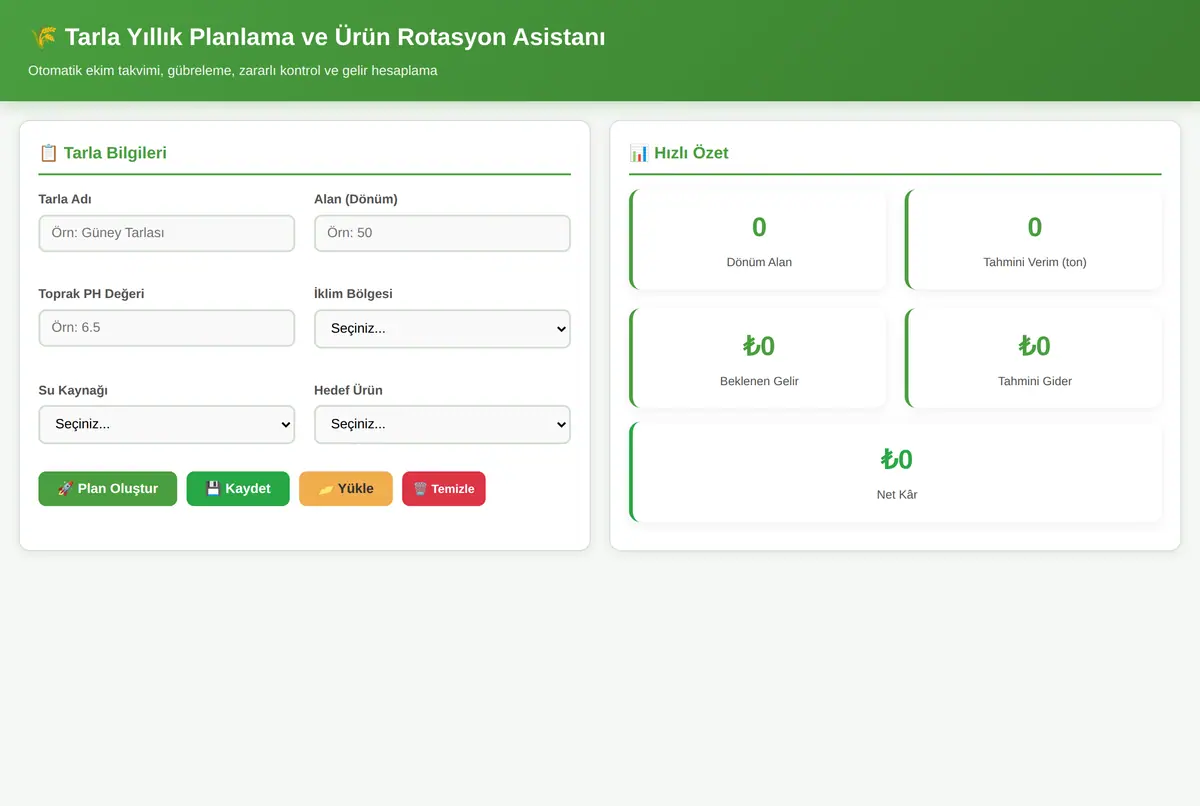Select the Net Kâr summary card
The image size is (1200, 806).
tap(896, 472)
